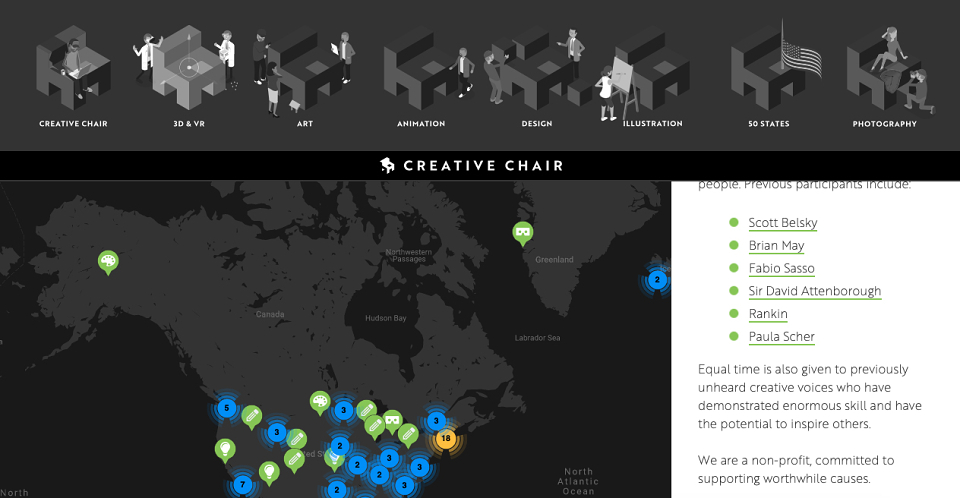
Task: Open the 3D & VR category
Action: point(186,69)
